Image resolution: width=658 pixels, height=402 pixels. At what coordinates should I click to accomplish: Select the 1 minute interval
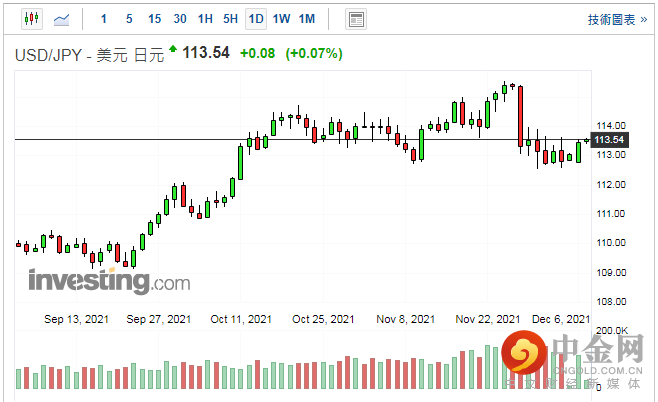(x=104, y=19)
